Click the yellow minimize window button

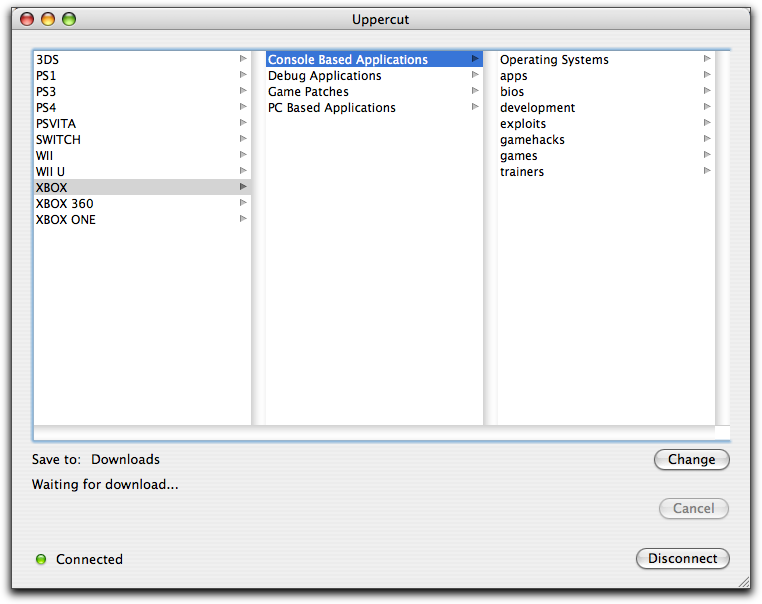point(48,19)
